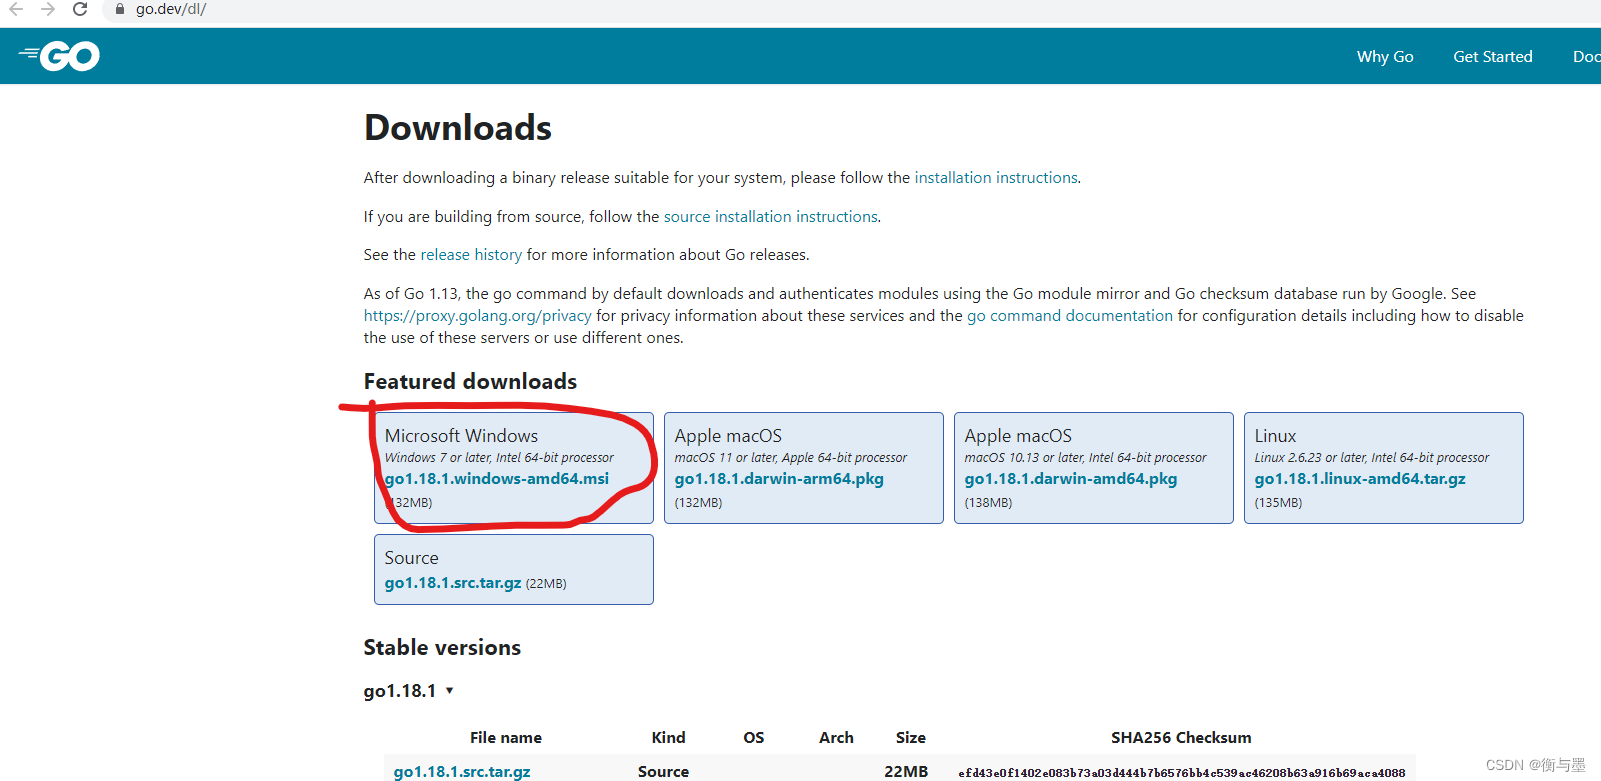Click the Stable versions heading
Viewport: 1601px width, 781px height.
pos(442,648)
